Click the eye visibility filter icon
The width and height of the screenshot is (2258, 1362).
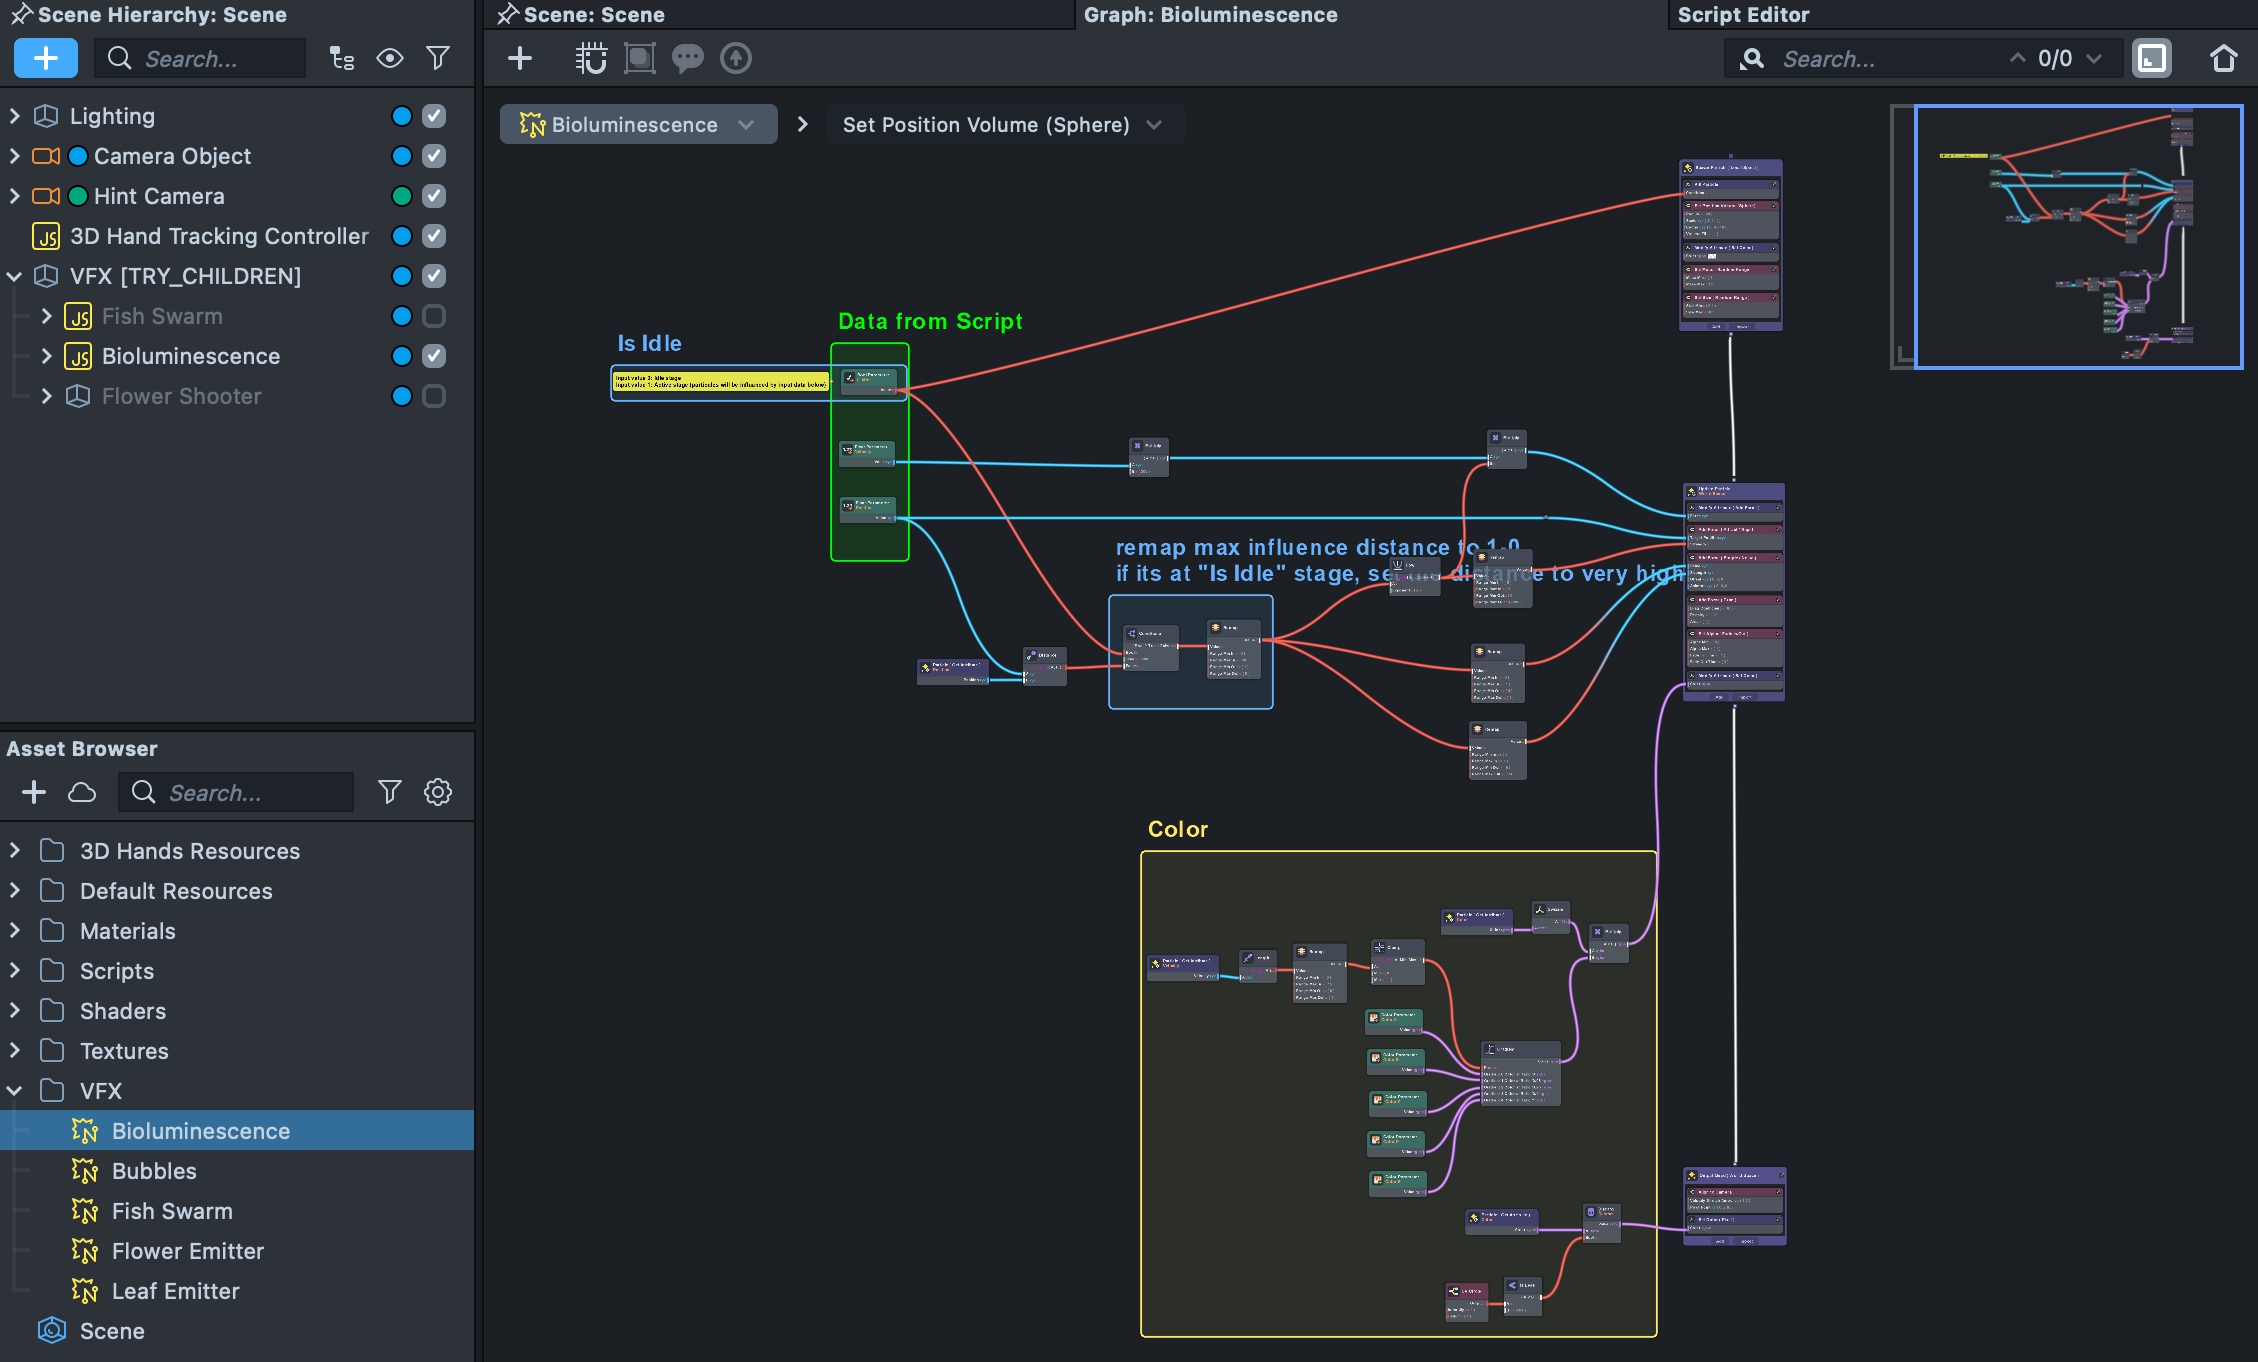click(390, 58)
